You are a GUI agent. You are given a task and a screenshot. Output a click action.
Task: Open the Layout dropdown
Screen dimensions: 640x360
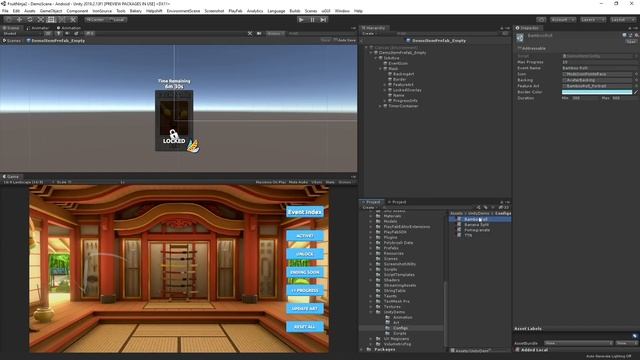click(622, 20)
